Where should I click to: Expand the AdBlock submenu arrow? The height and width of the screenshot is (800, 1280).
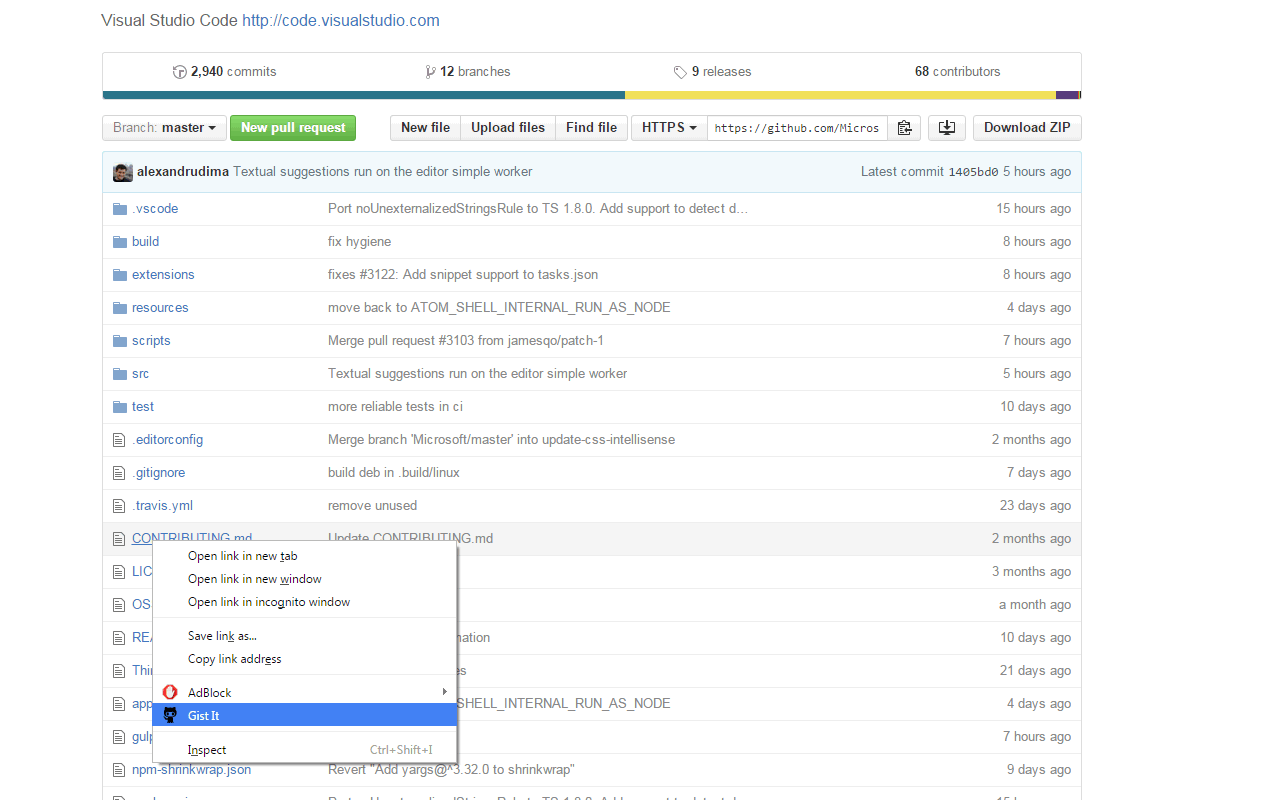click(x=445, y=692)
